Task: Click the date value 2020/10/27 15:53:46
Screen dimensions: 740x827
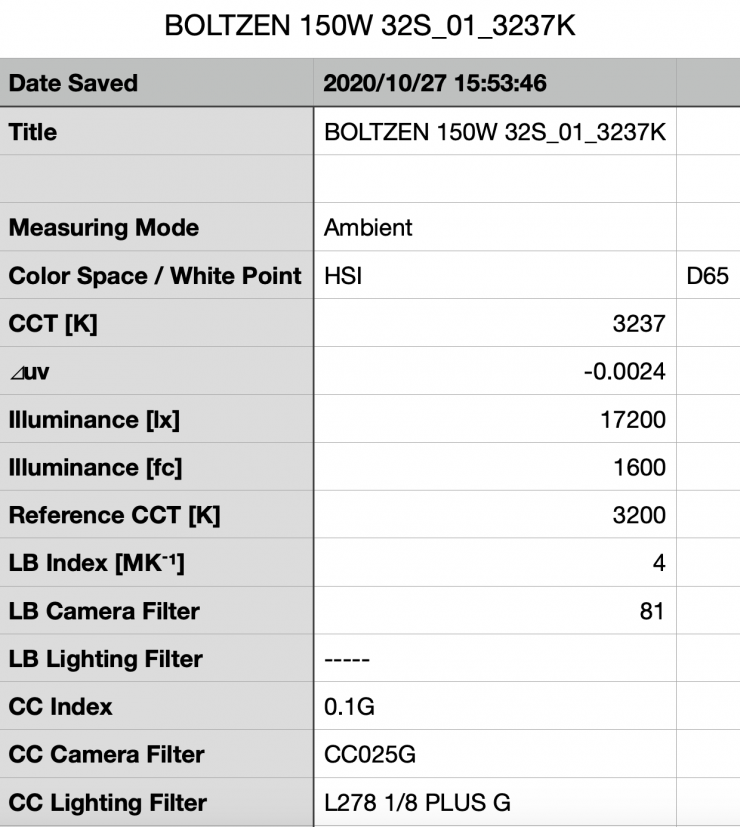Action: tap(435, 83)
